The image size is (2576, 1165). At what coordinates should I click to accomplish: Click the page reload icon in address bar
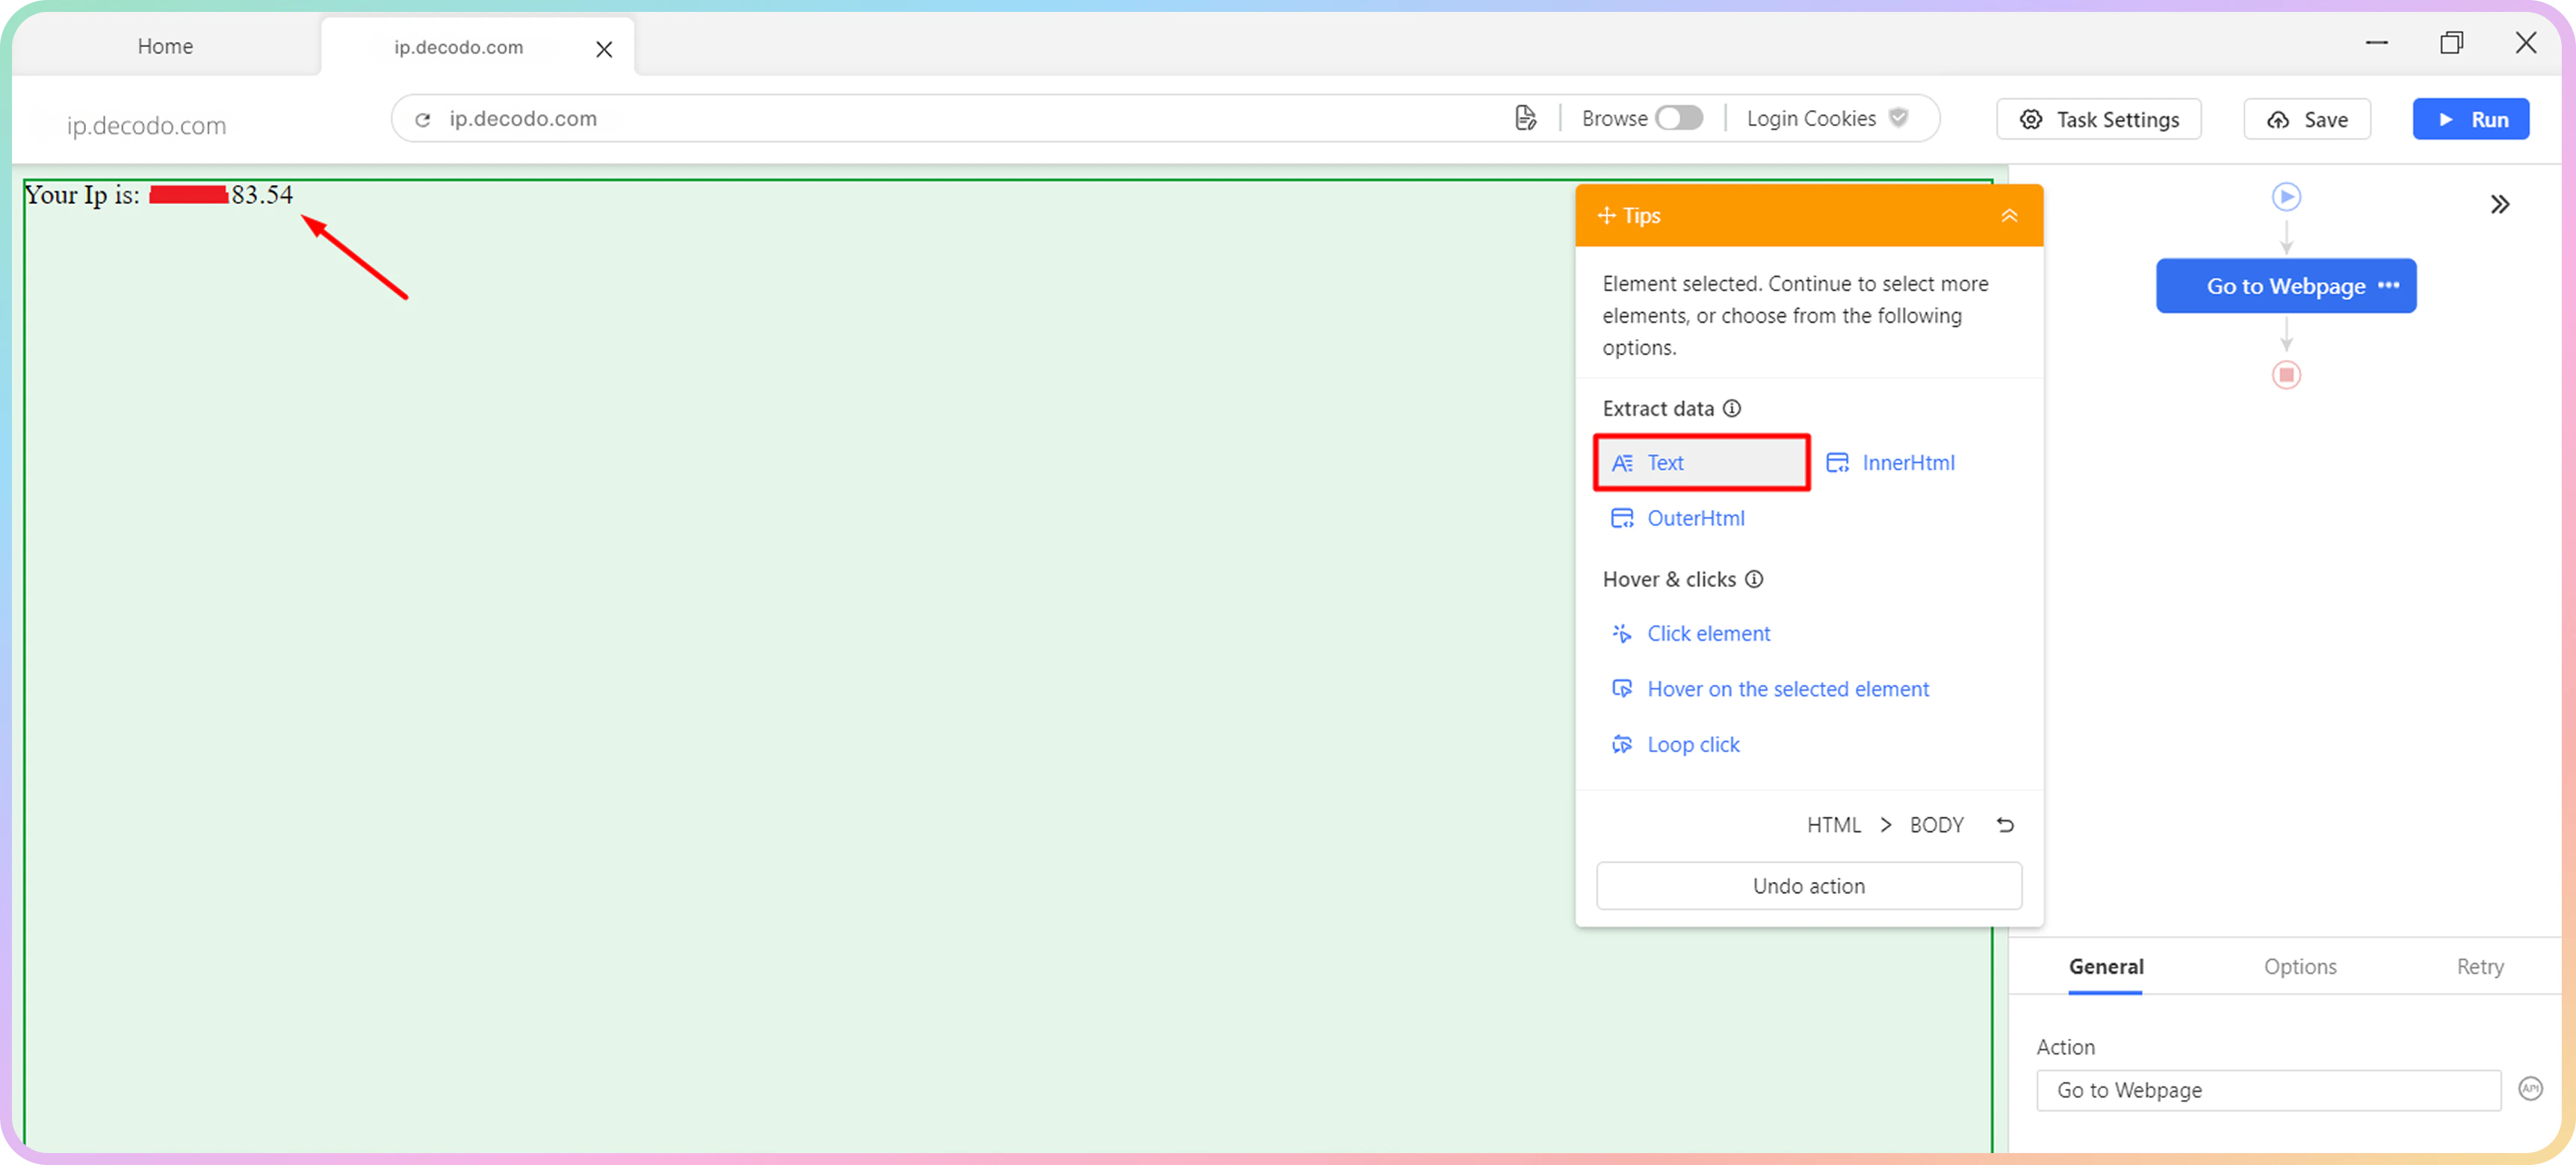pos(423,119)
